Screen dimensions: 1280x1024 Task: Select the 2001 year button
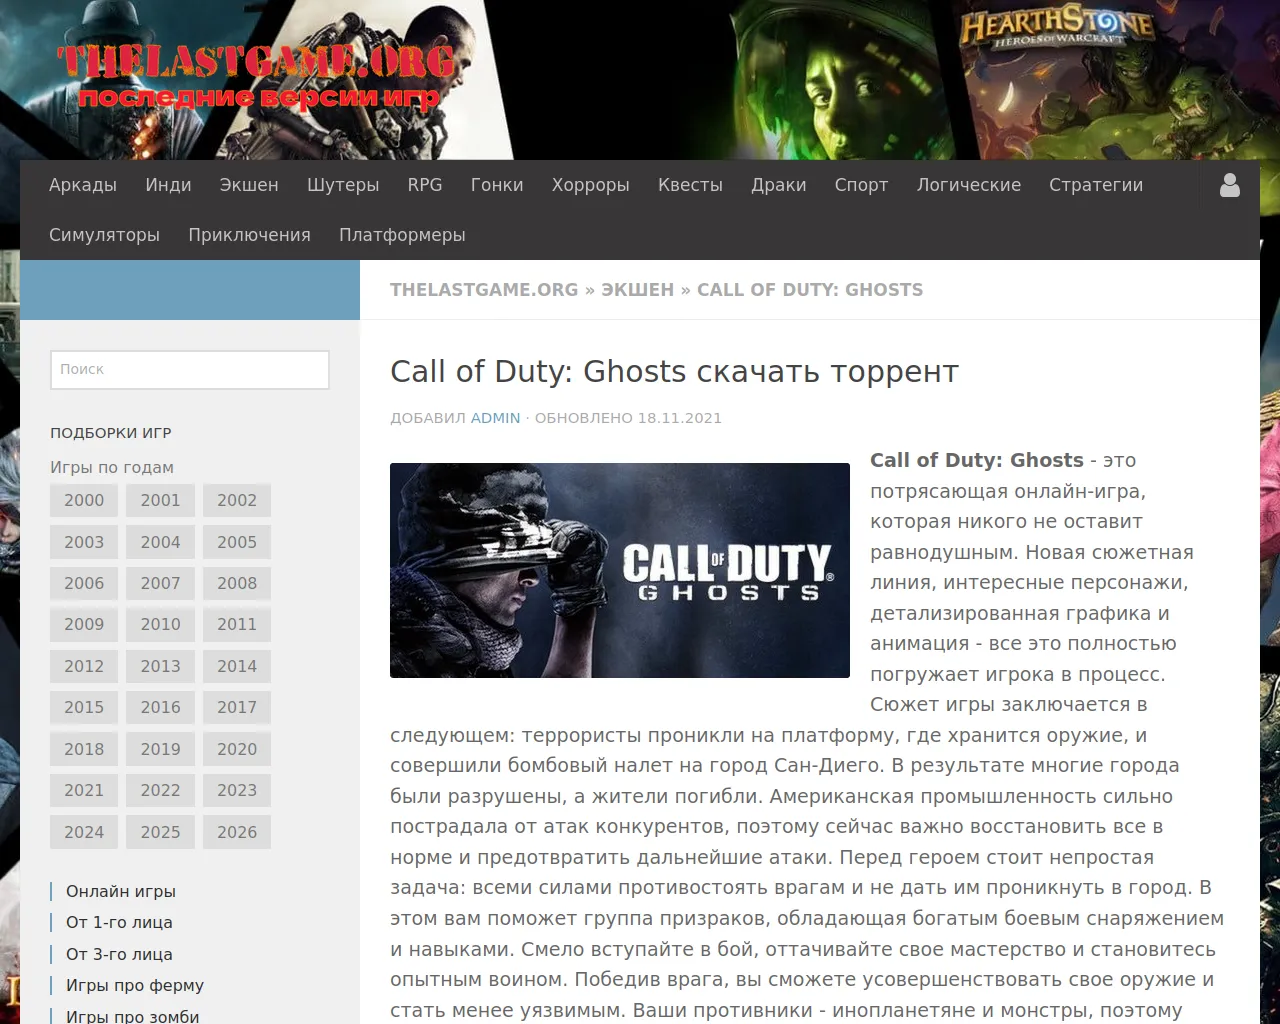pyautogui.click(x=161, y=501)
